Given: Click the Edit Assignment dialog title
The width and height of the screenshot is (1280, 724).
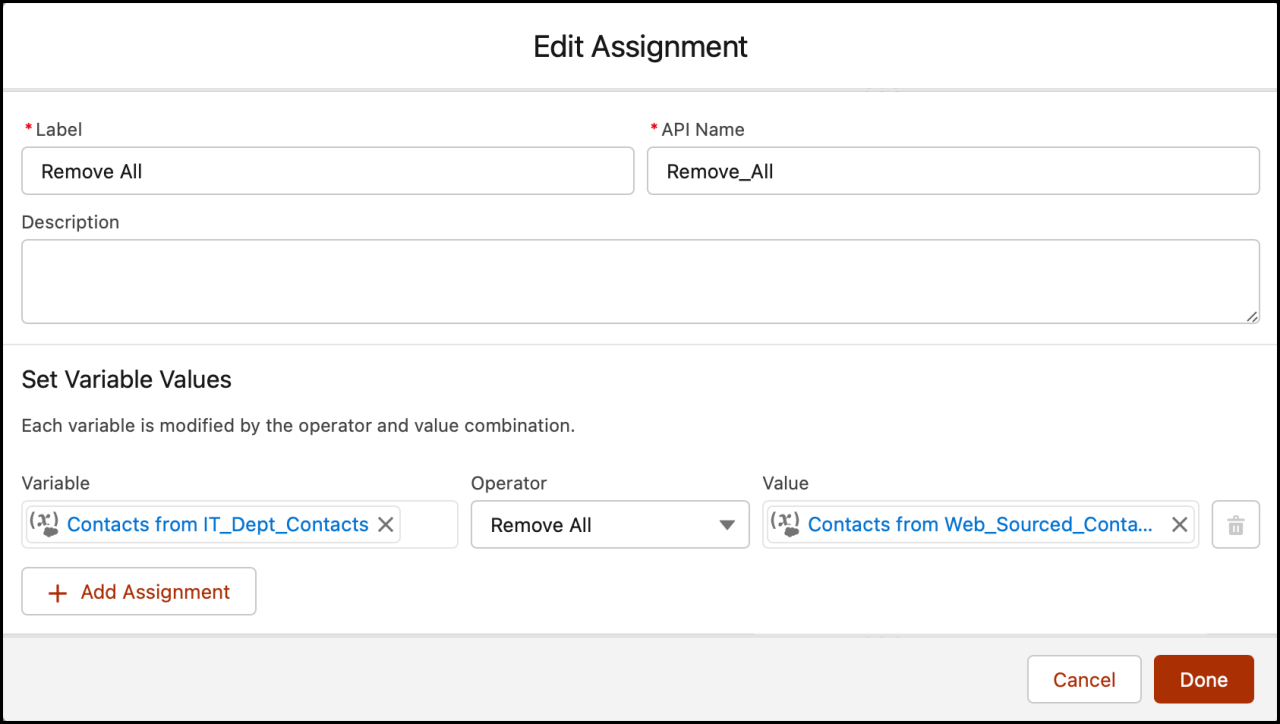Looking at the screenshot, I should 640,46.
